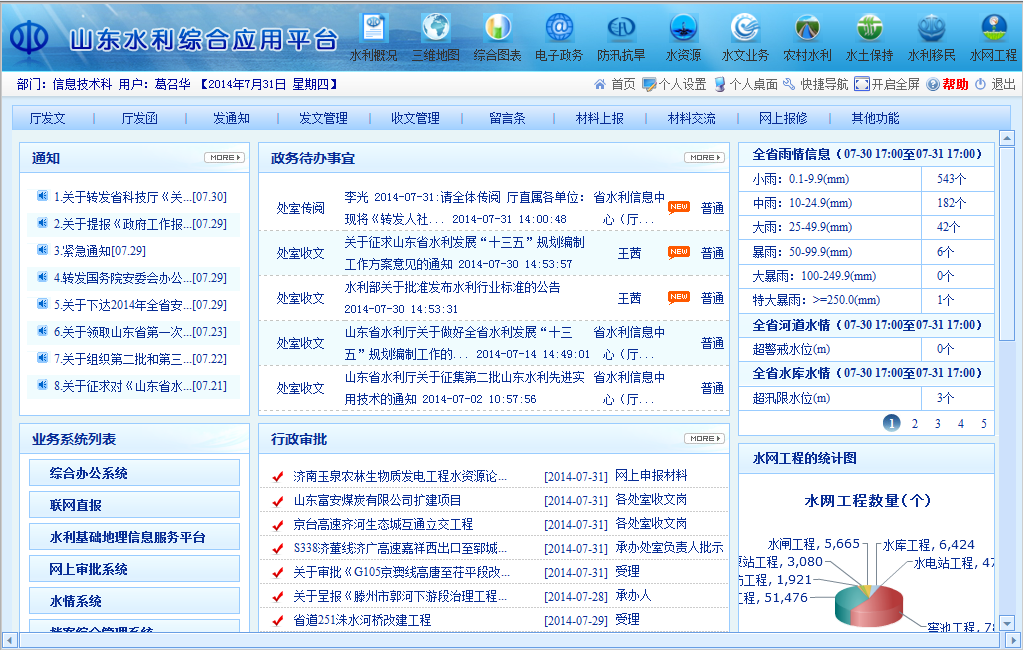
Task: Open the 农村水利 icon
Action: pos(807,29)
